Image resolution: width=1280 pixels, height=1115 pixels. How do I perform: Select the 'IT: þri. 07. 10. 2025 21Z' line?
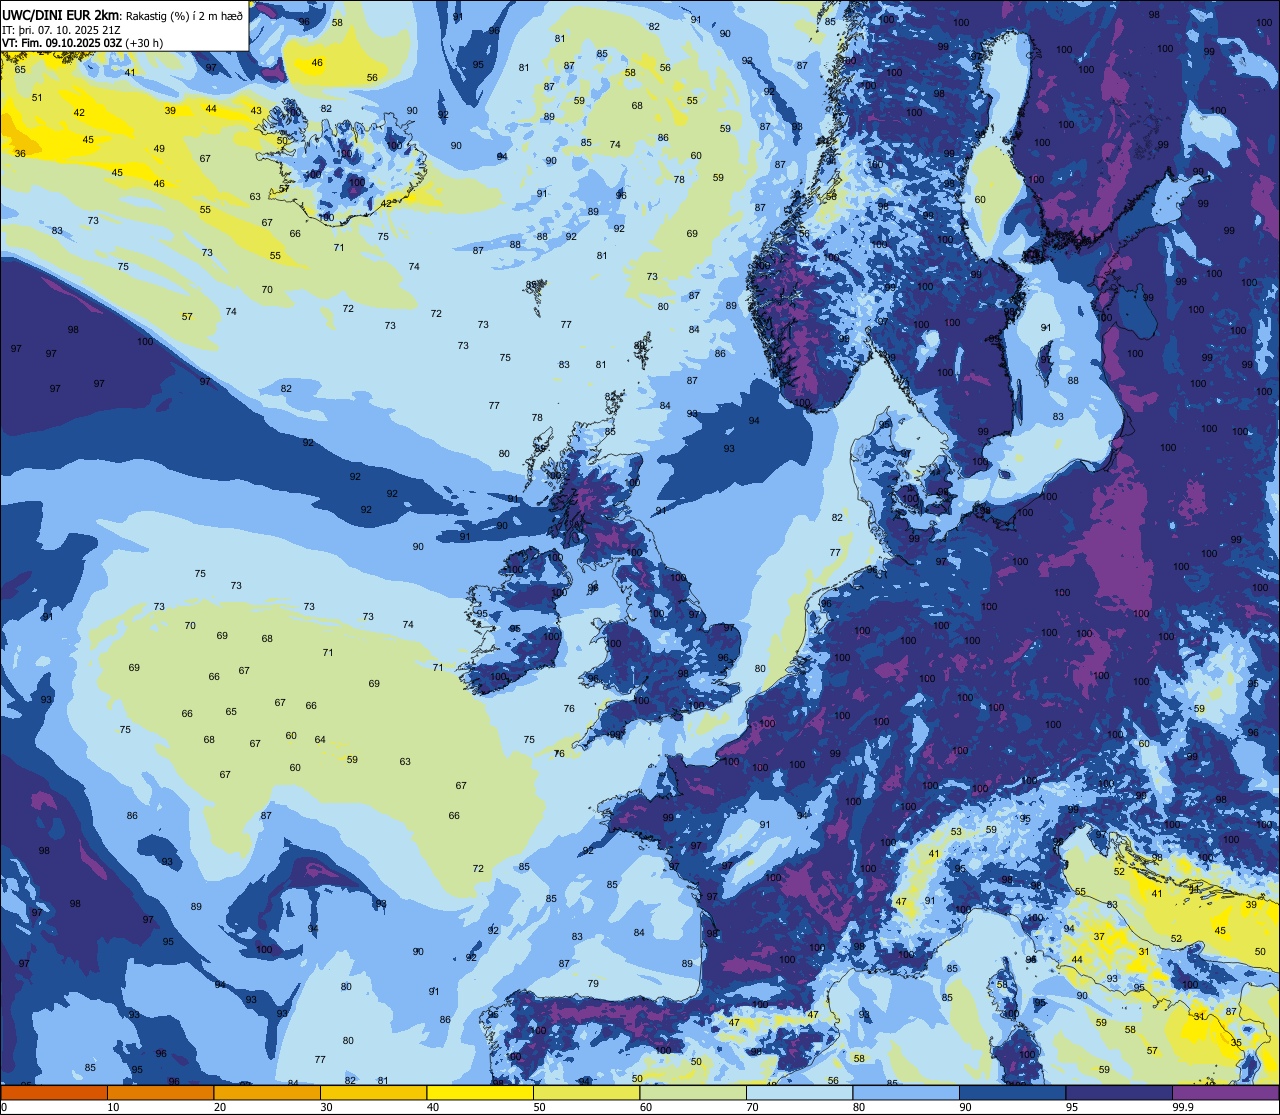pyautogui.click(x=63, y=29)
